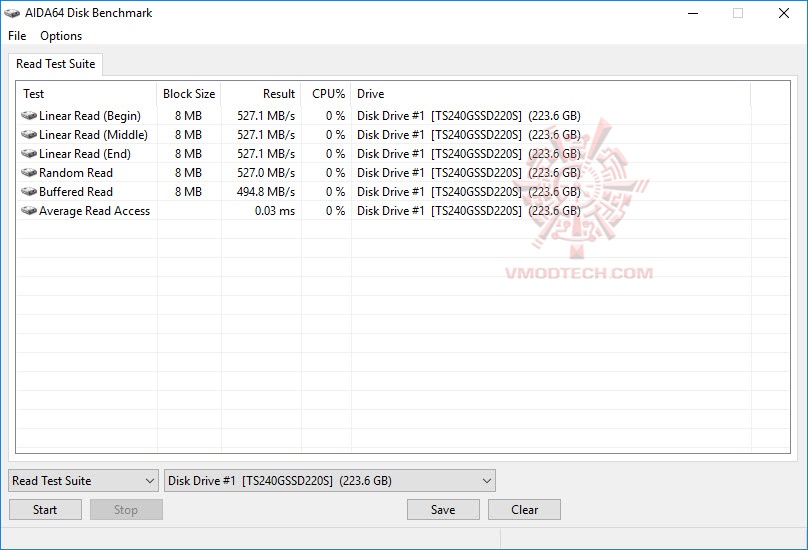The image size is (808, 550).
Task: Click the Disk Drive #1 entry in Random Read row
Action: pyautogui.click(x=468, y=173)
